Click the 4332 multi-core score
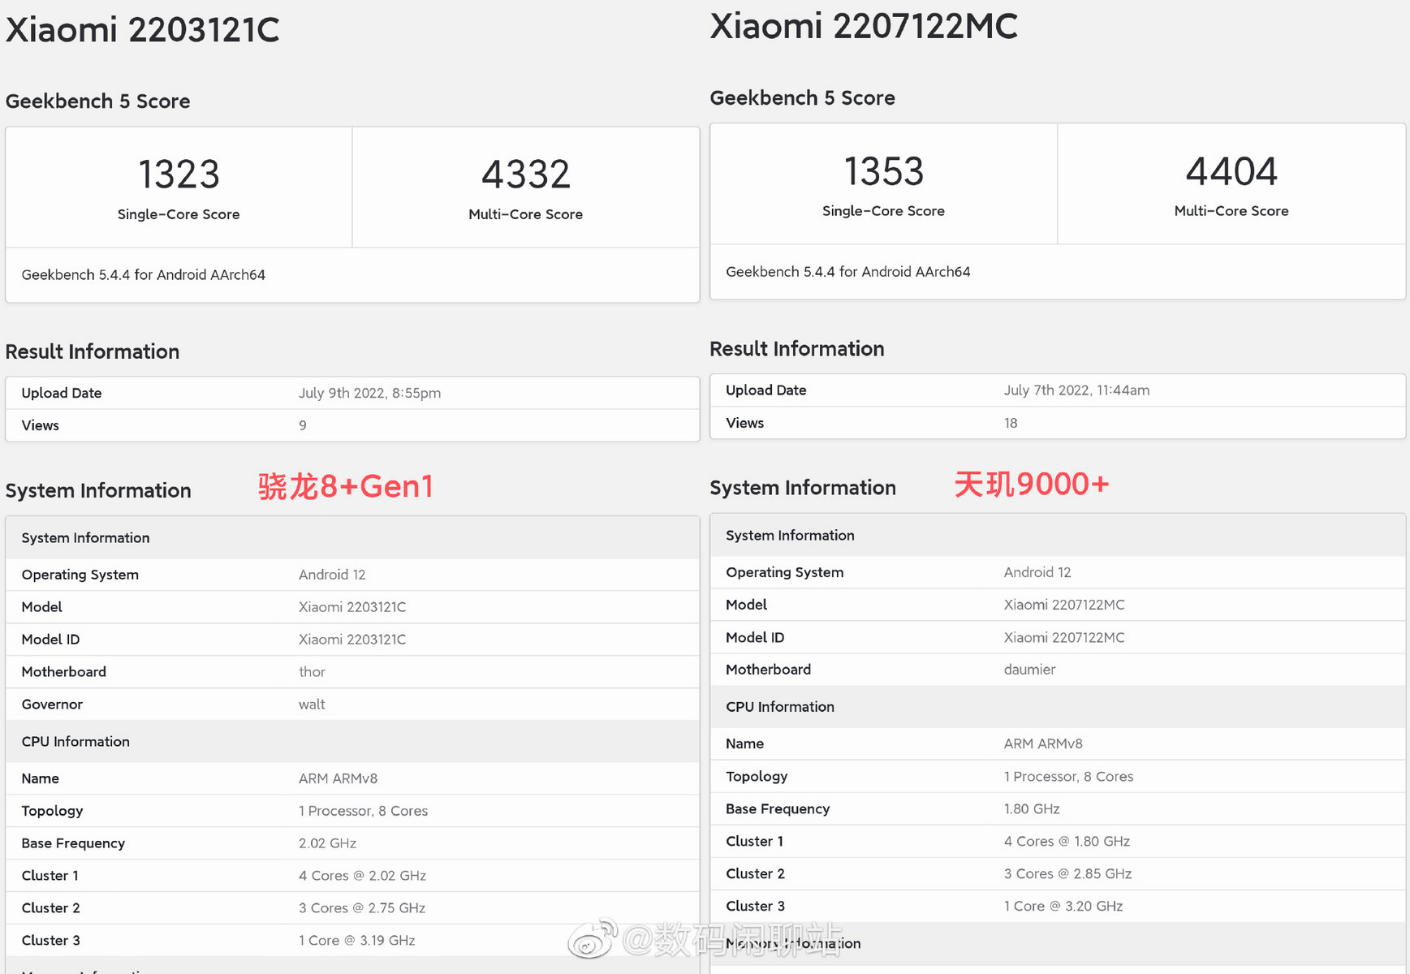This screenshot has width=1410, height=974. point(525,175)
